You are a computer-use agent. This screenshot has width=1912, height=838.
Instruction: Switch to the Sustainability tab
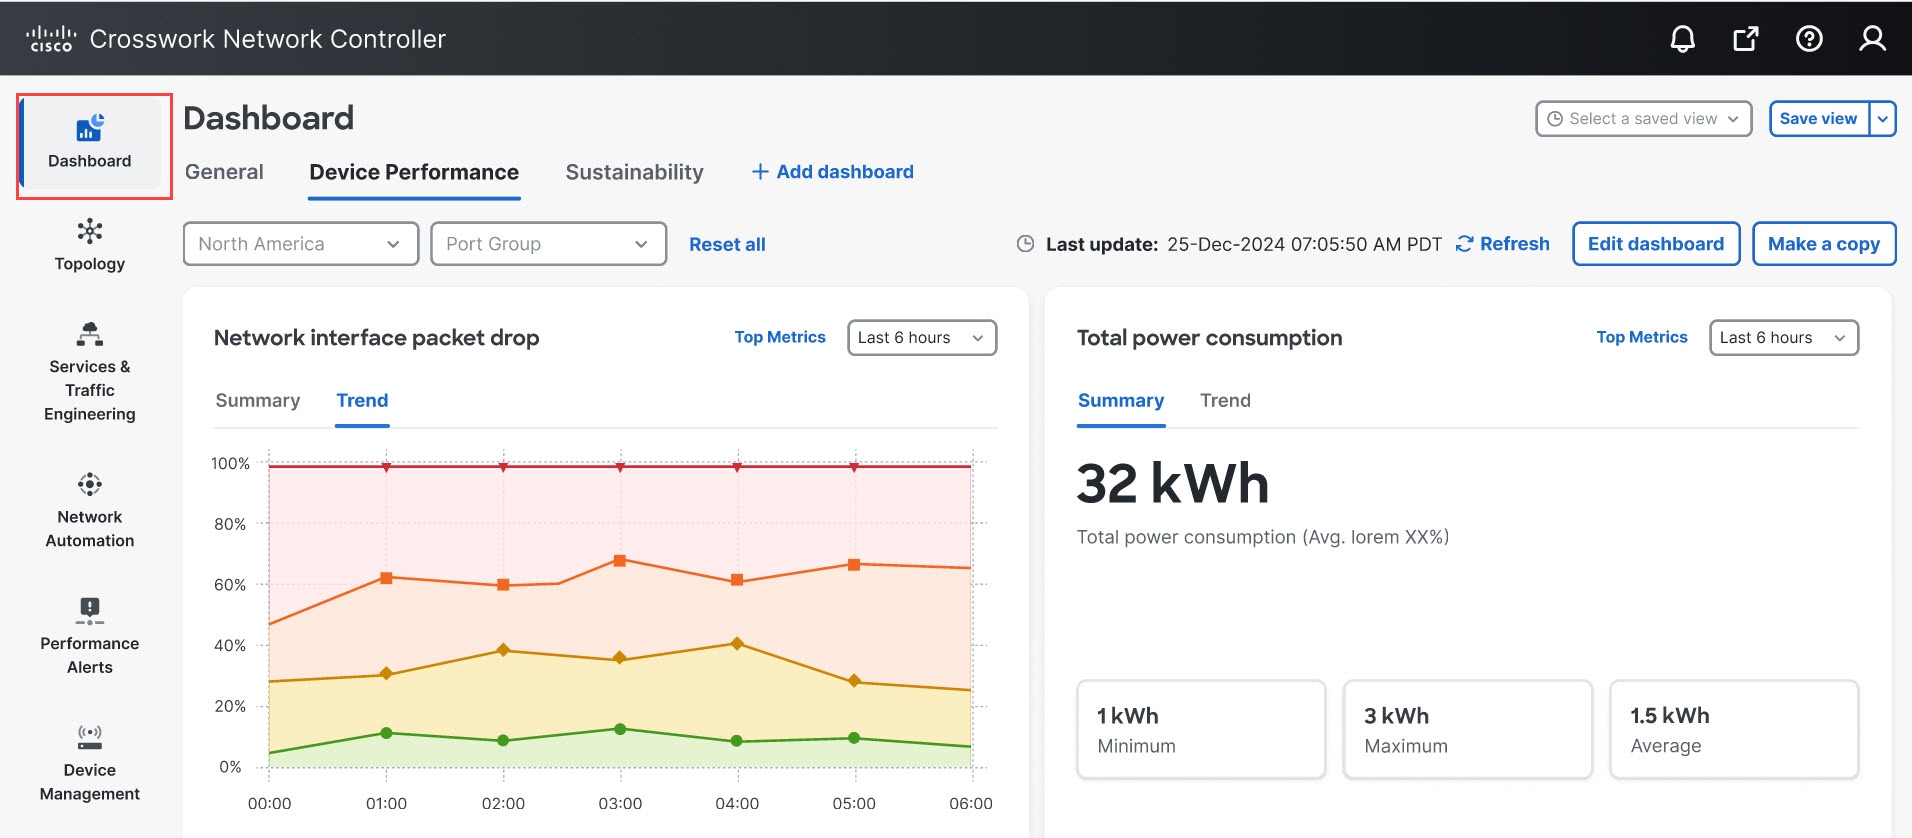pyautogui.click(x=634, y=172)
